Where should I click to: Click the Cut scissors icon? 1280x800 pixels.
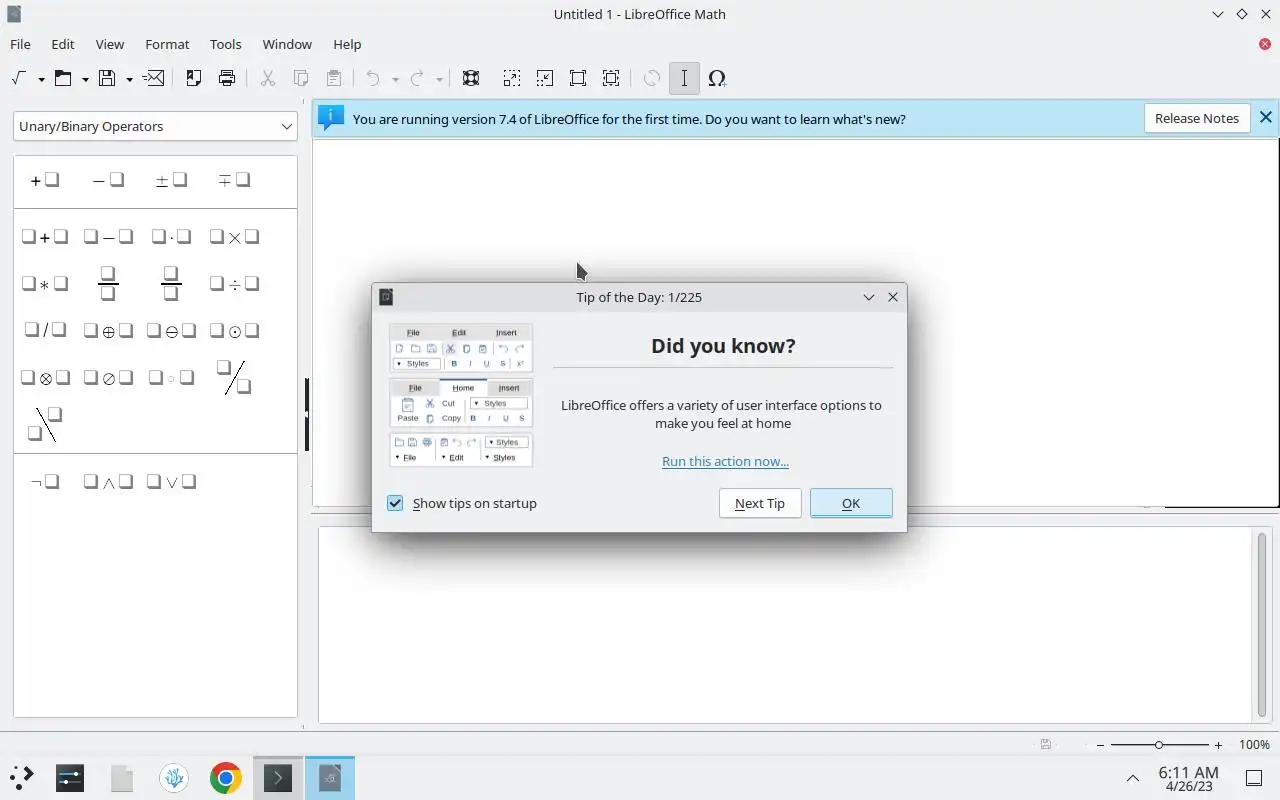[x=268, y=78]
